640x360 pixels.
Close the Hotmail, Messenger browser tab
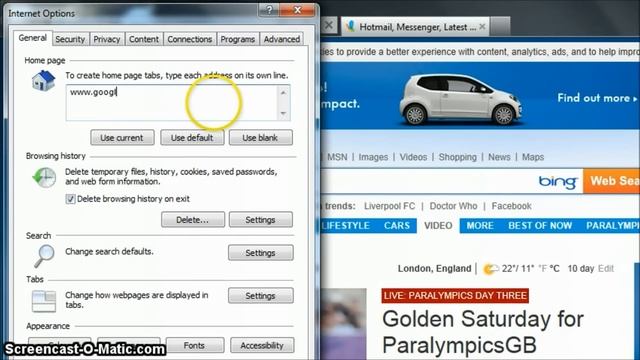[482, 27]
